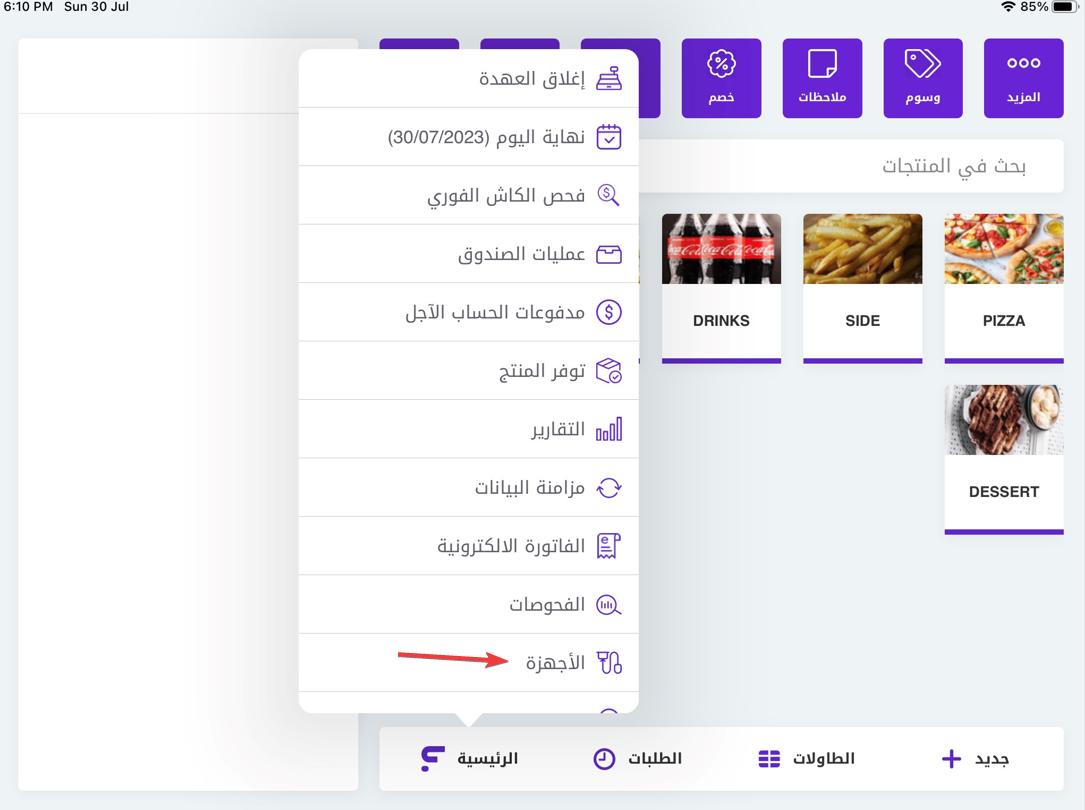Add a note with ملاحظات button
The height and width of the screenshot is (810, 1085).
[x=822, y=78]
